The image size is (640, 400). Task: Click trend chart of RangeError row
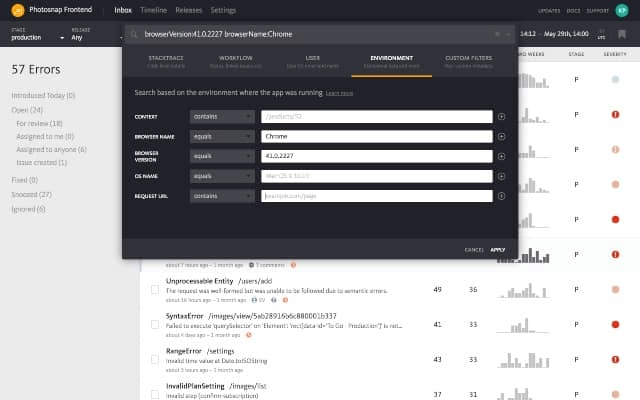pyautogui.click(x=523, y=360)
